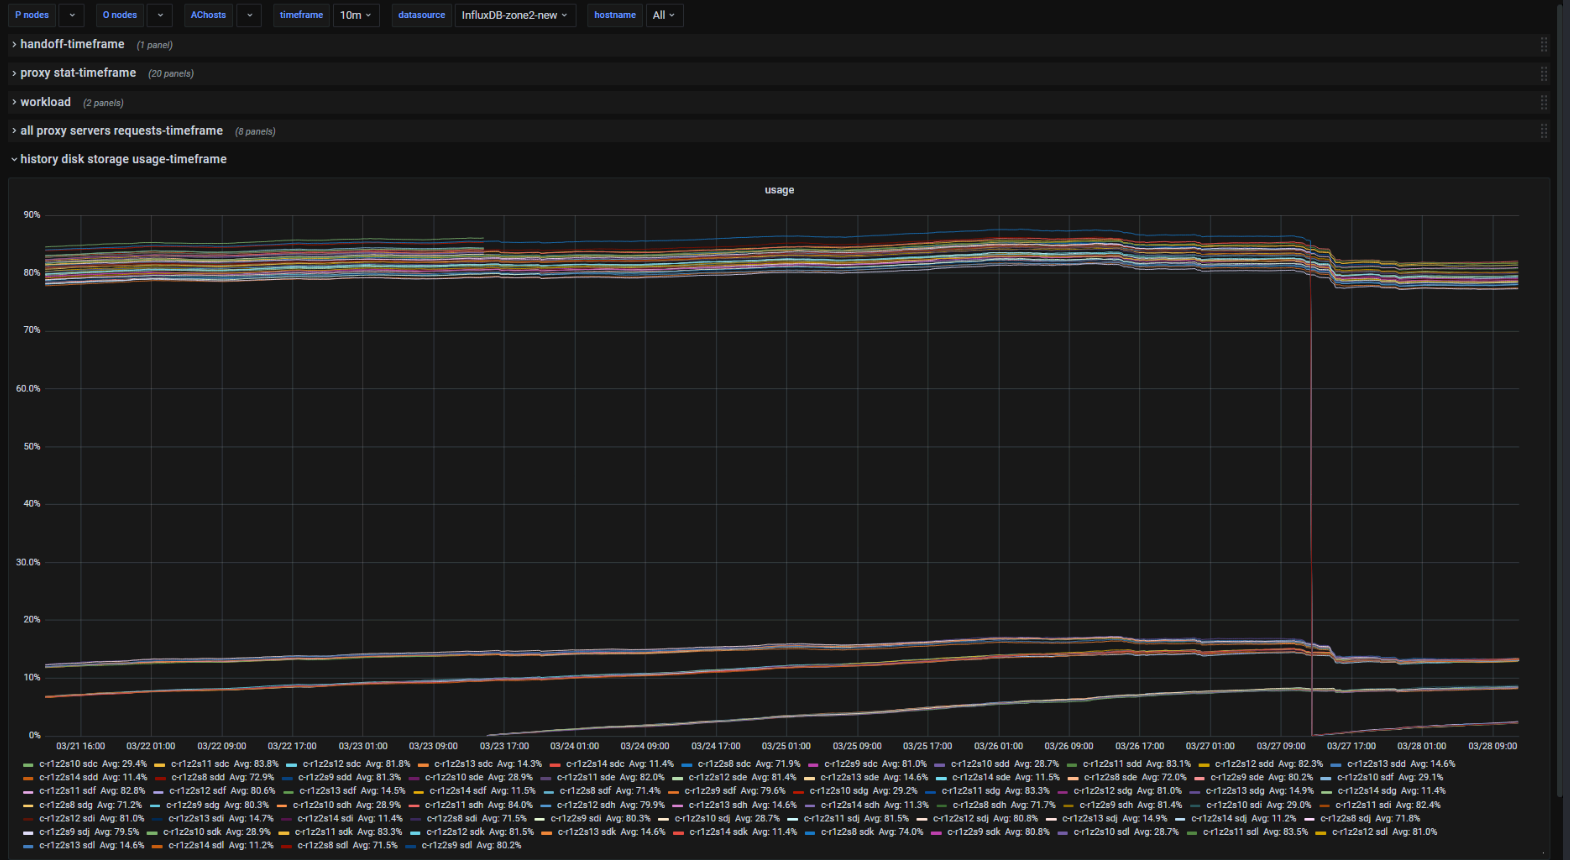Click the proxy stat-timeframe row drag handle
This screenshot has height=860, width=1570.
[1543, 73]
